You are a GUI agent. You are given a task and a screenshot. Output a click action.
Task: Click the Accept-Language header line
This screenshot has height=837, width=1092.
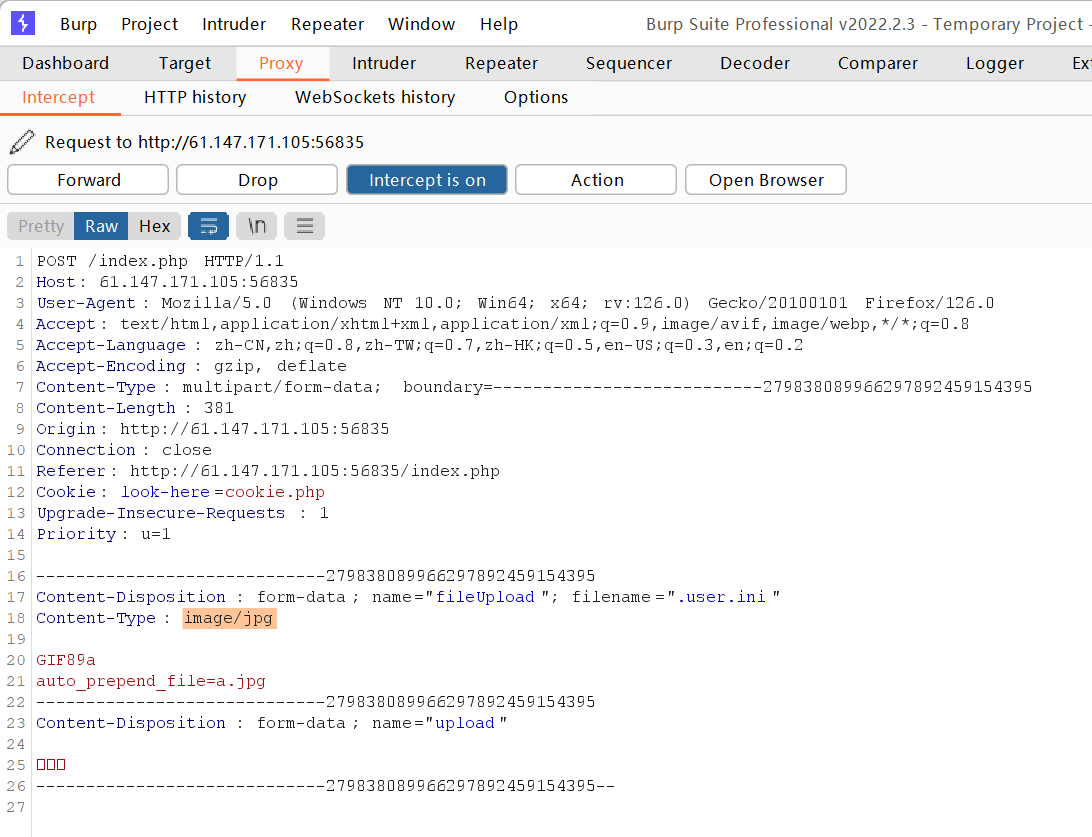(419, 345)
